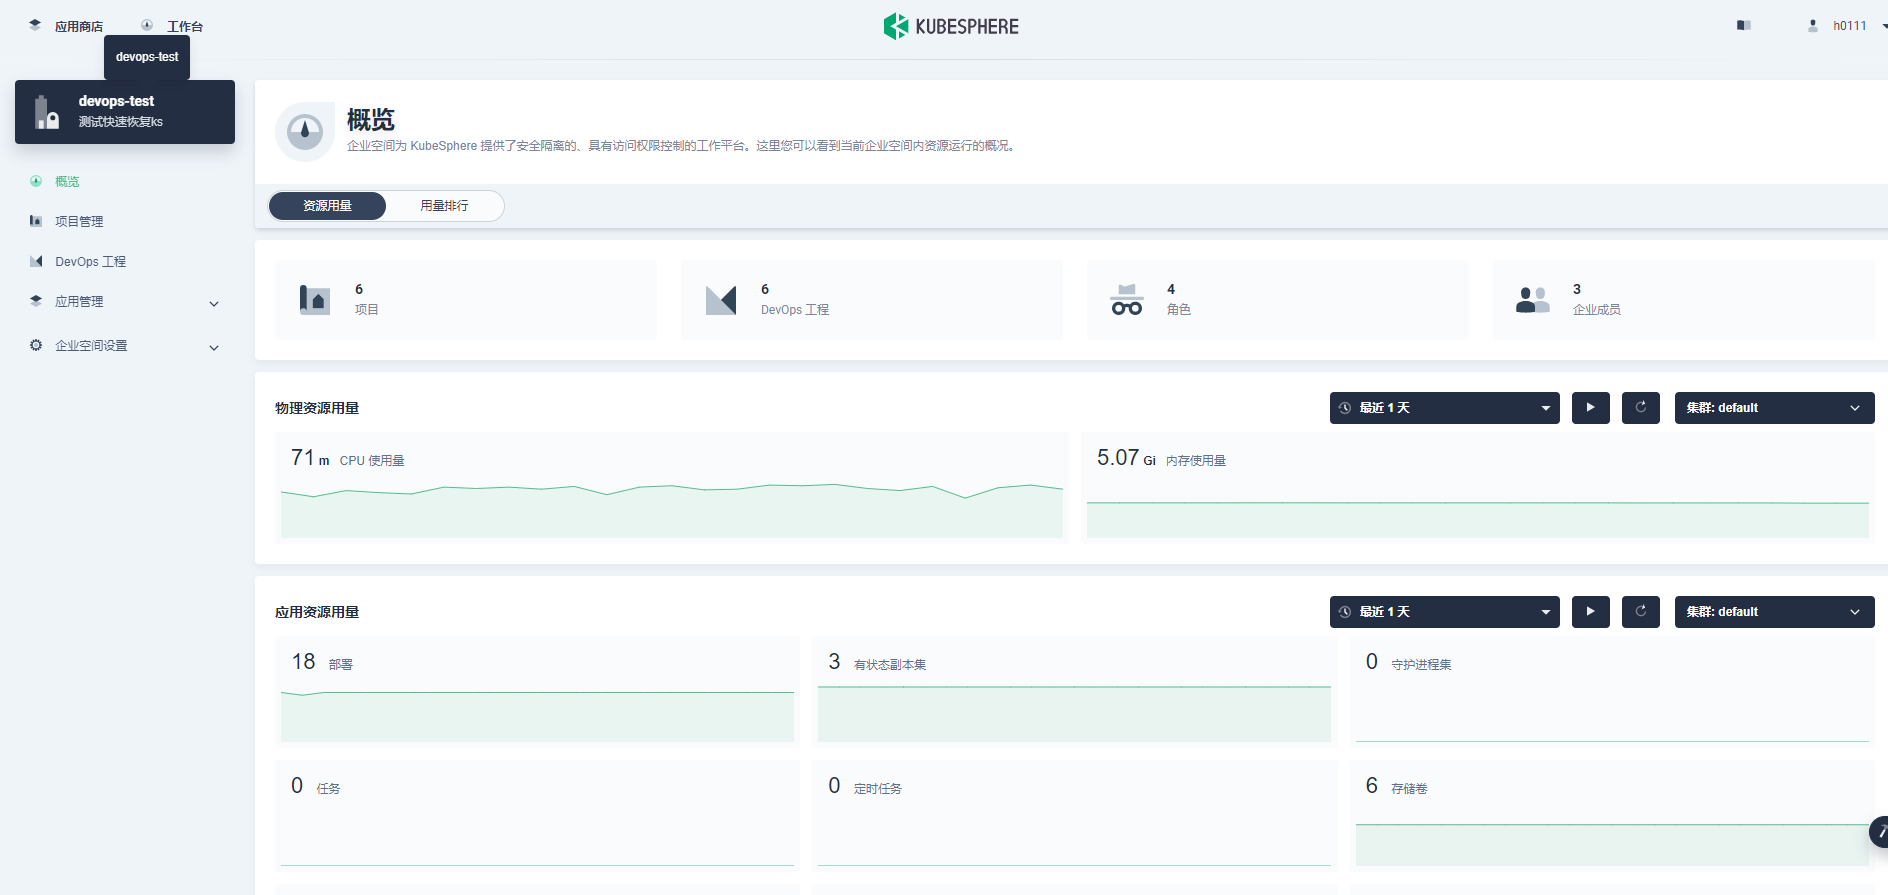1888x895 pixels.
Task: Expand the 应用管理 chevron
Action: tap(214, 303)
